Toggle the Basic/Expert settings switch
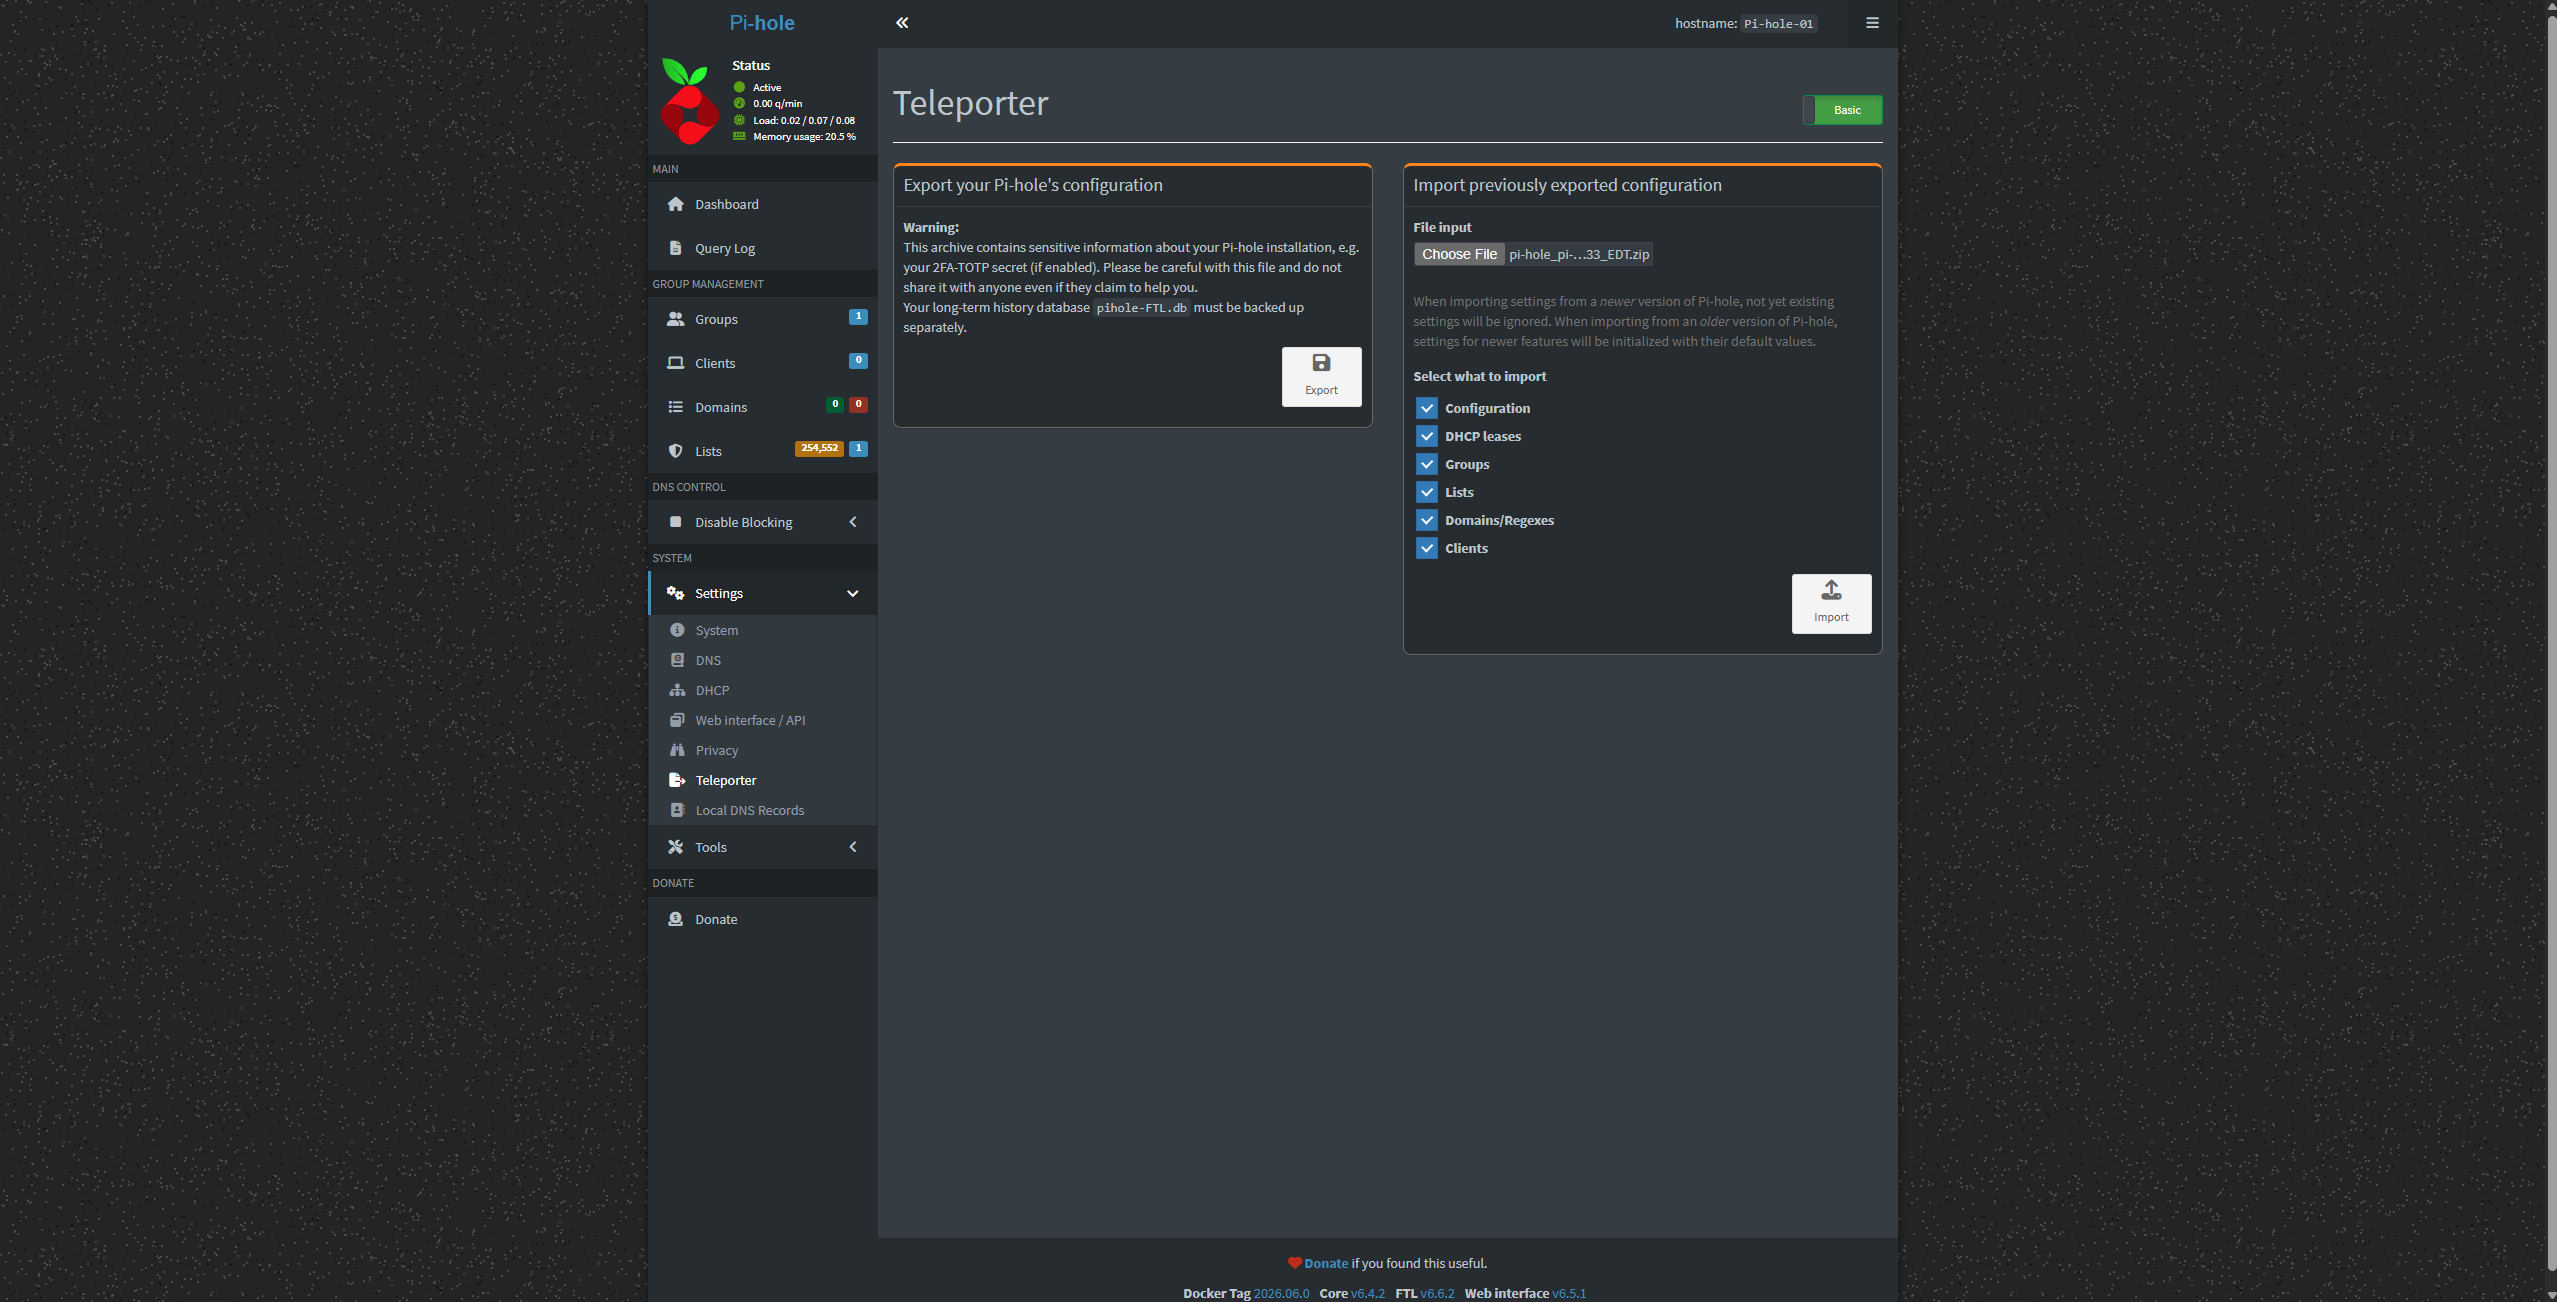This screenshot has height=1302, width=2557. 1842,110
